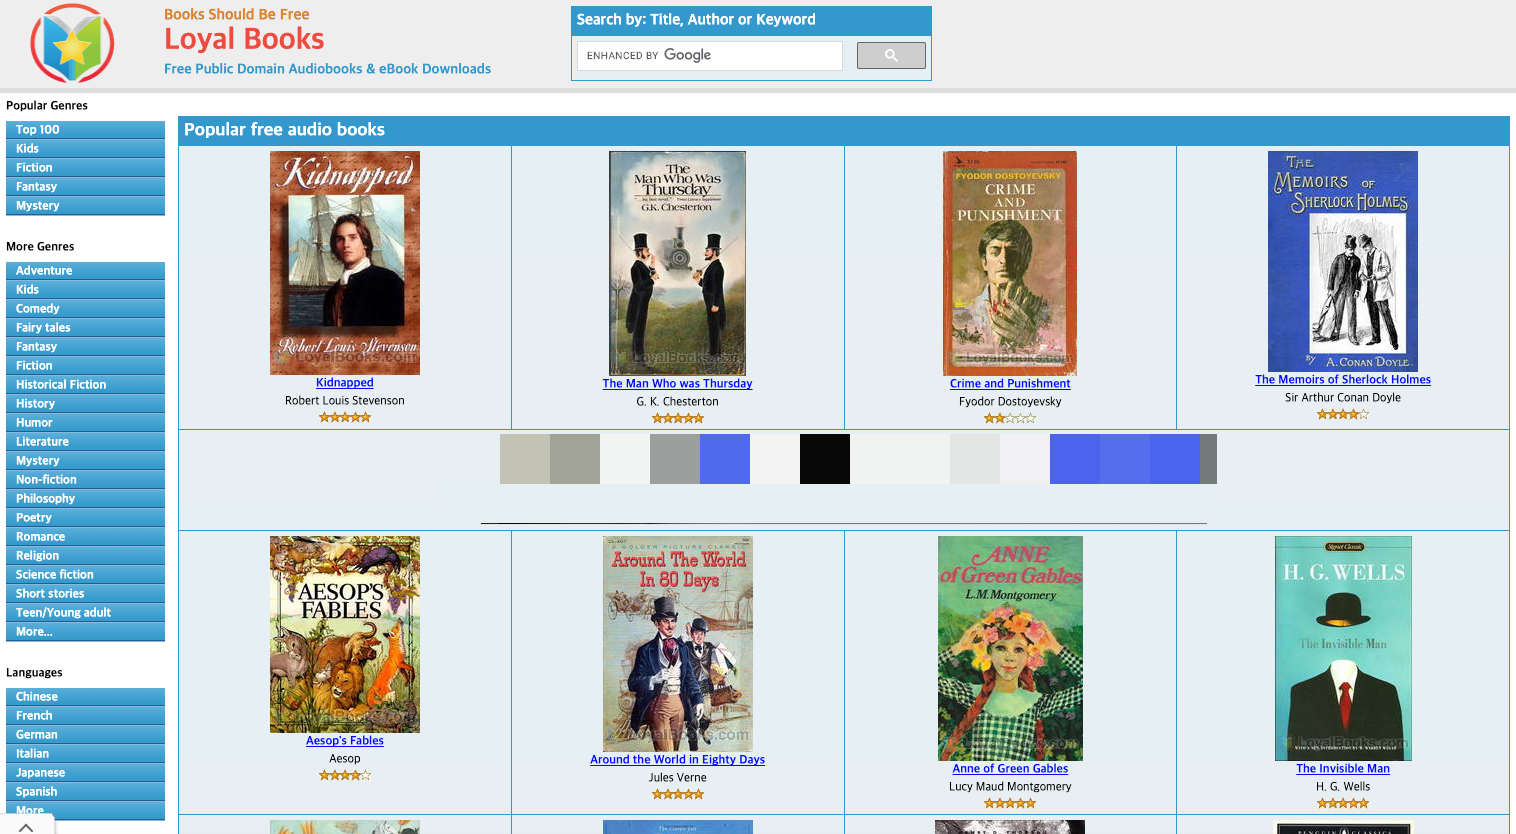1516x834 pixels.
Task: Browse Fairy tales genre
Action: point(85,328)
